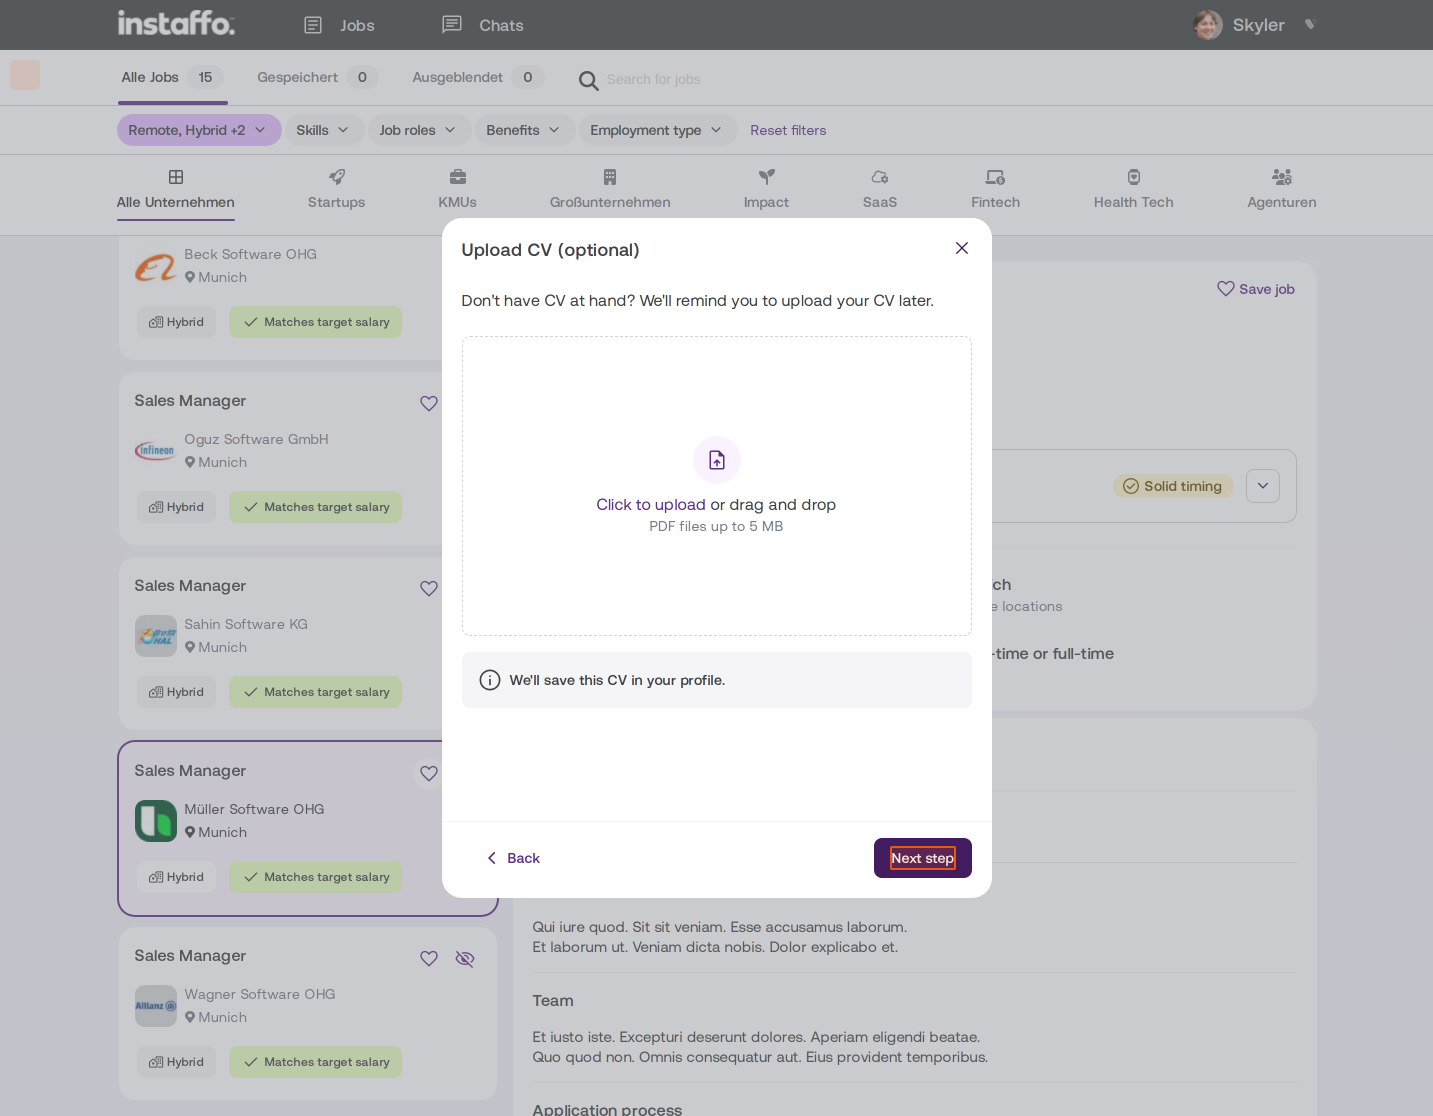Click the Müller Software OHG company logo
Screen dimensions: 1433x1116
tap(156, 821)
